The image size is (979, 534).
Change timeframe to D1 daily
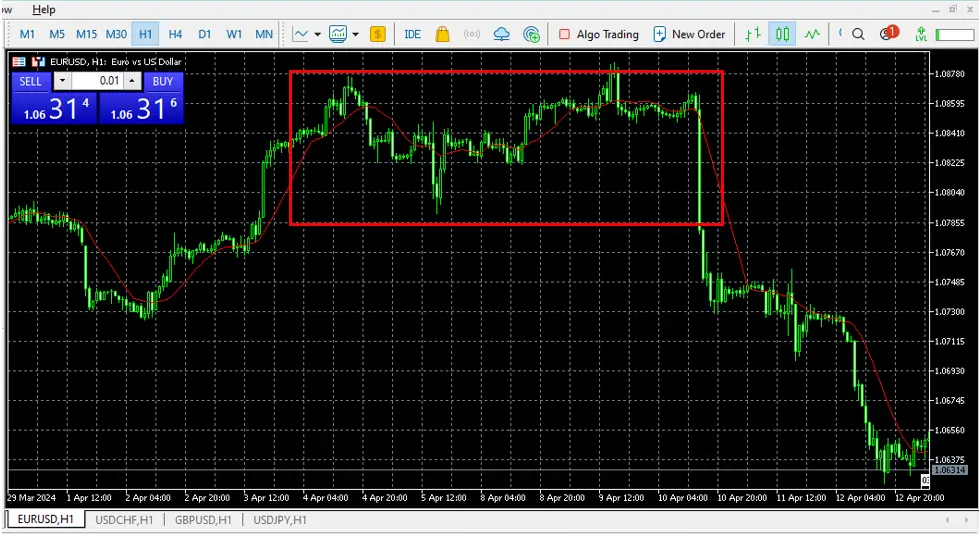[x=205, y=34]
